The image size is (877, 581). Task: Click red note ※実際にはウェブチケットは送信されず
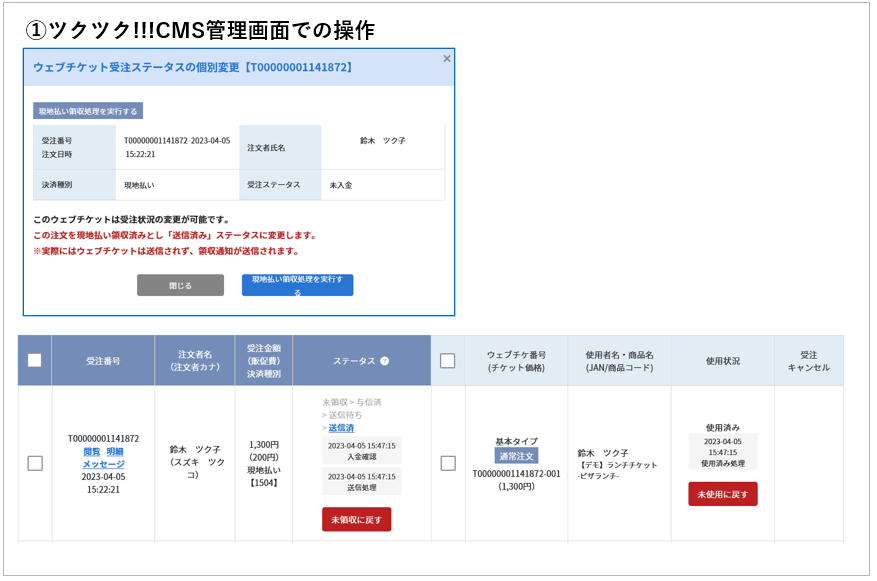tap(166, 251)
